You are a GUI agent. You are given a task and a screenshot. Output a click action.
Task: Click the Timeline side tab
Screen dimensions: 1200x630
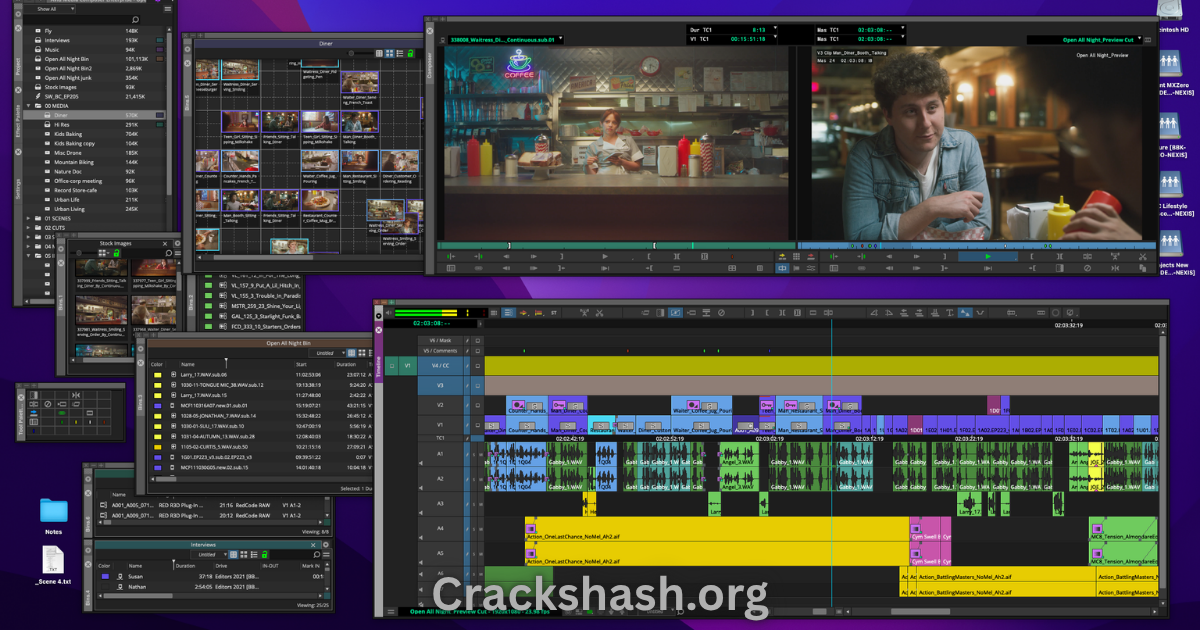click(379, 366)
